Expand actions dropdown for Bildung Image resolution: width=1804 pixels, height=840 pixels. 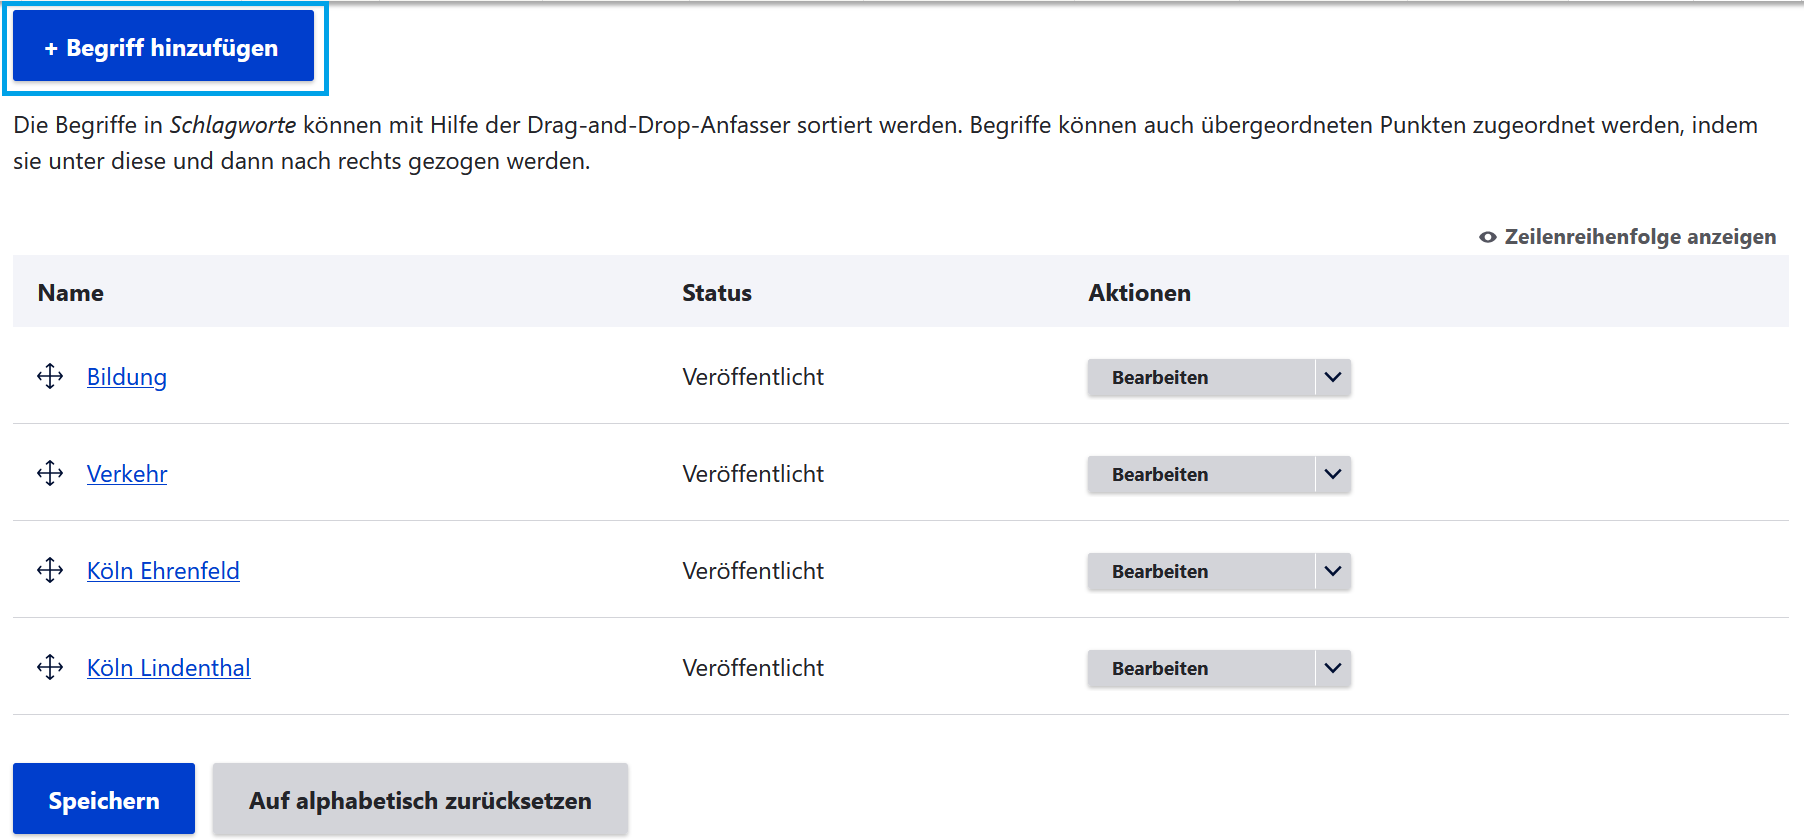pos(1333,377)
